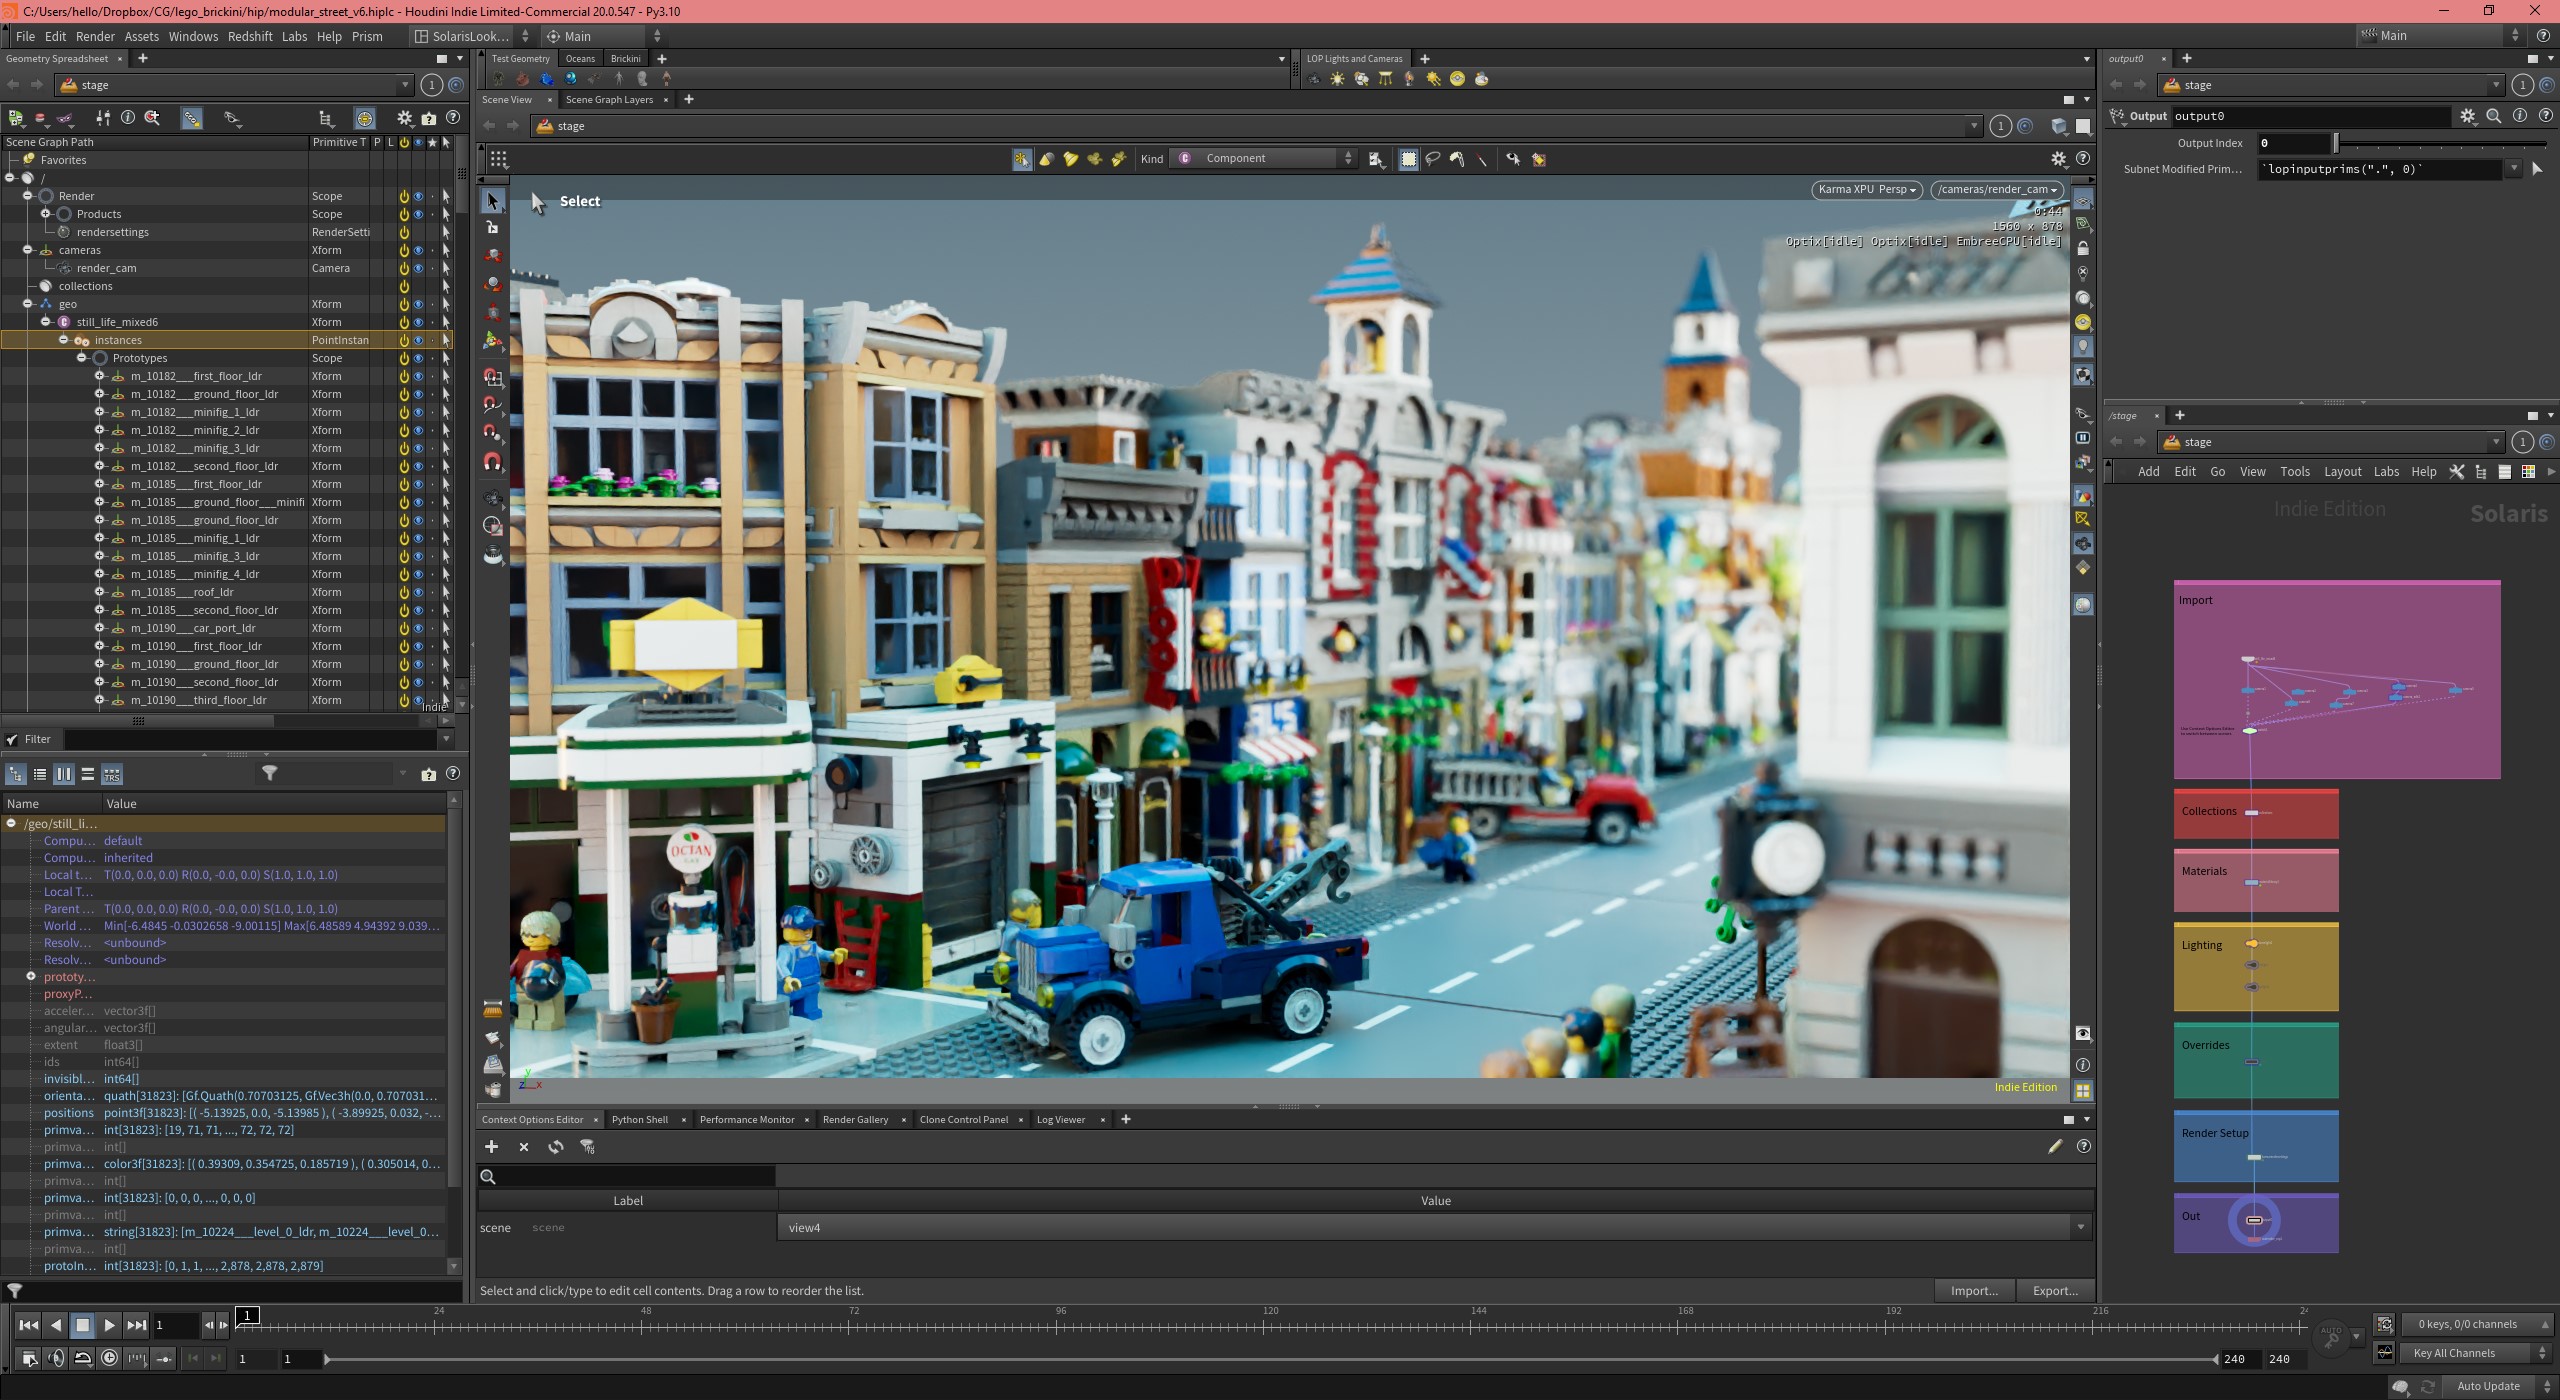
Task: Add a new context option plus icon
Action: (491, 1147)
